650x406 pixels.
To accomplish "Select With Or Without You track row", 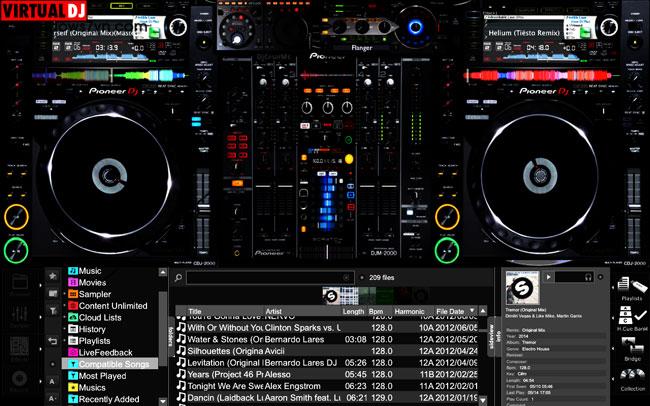I will point(327,328).
